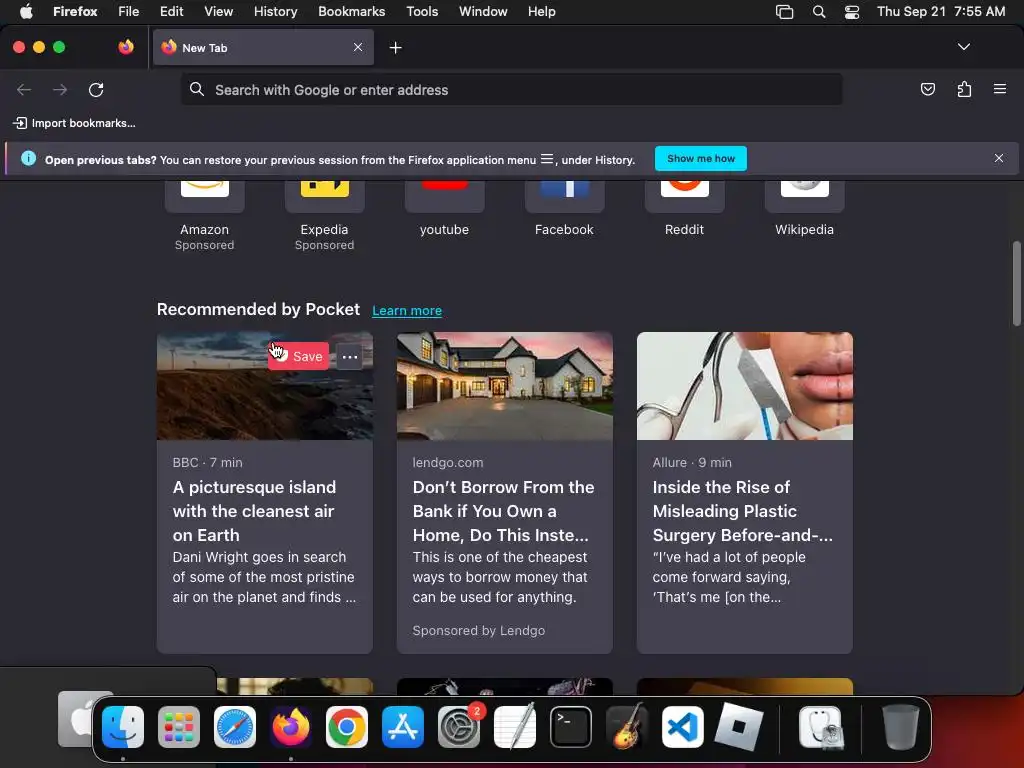Screen dimensions: 1024x768
Task: Click Sponsored by Lendgo text
Action: click(x=479, y=630)
